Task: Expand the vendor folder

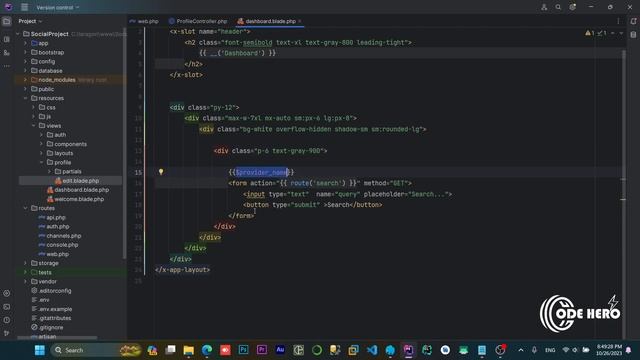Action: 25,282
